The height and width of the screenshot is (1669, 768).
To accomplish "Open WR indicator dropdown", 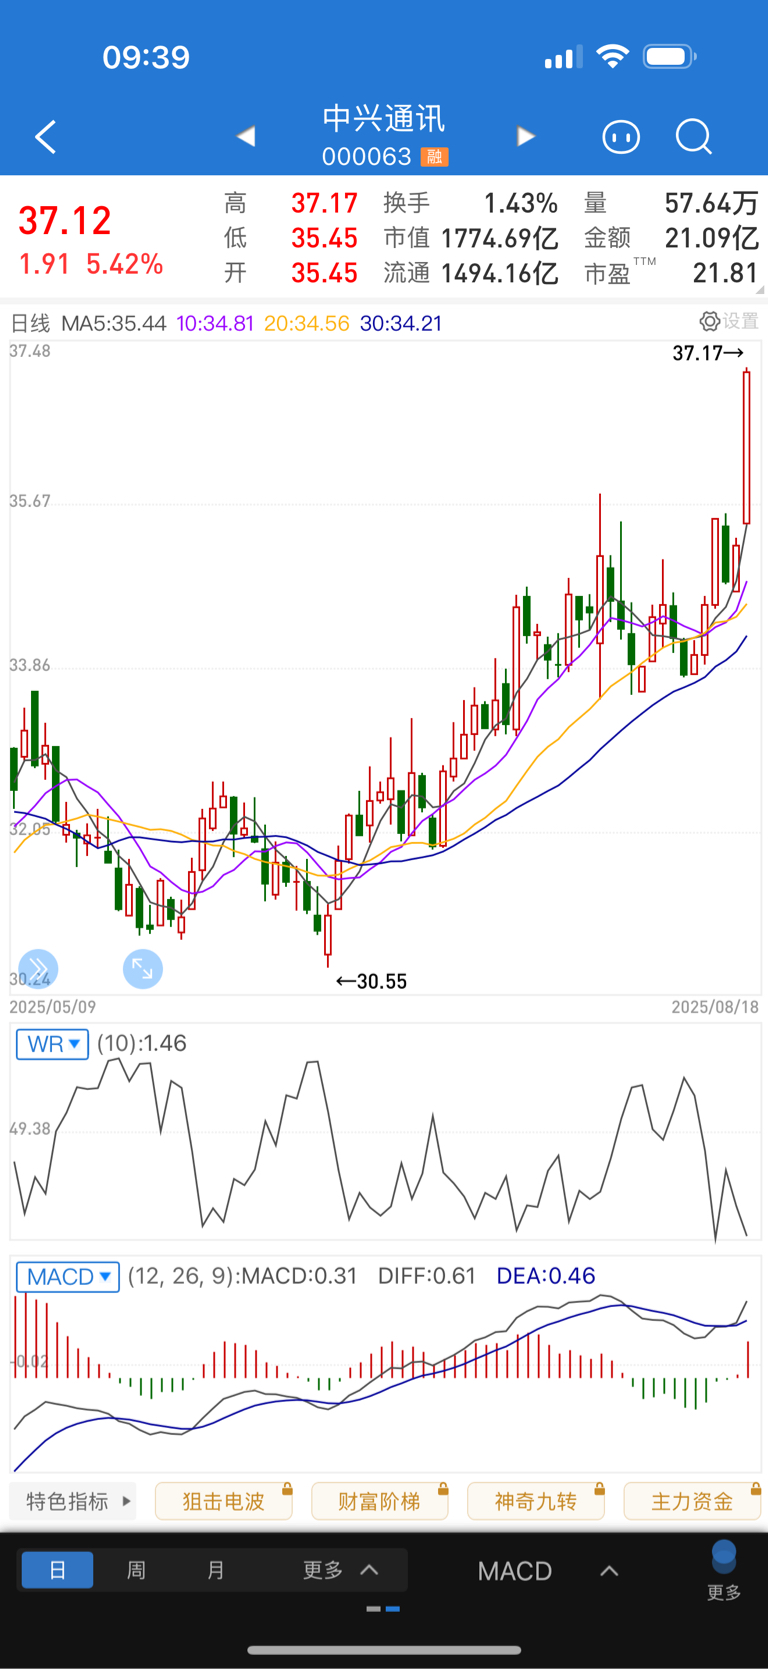I will point(52,1044).
